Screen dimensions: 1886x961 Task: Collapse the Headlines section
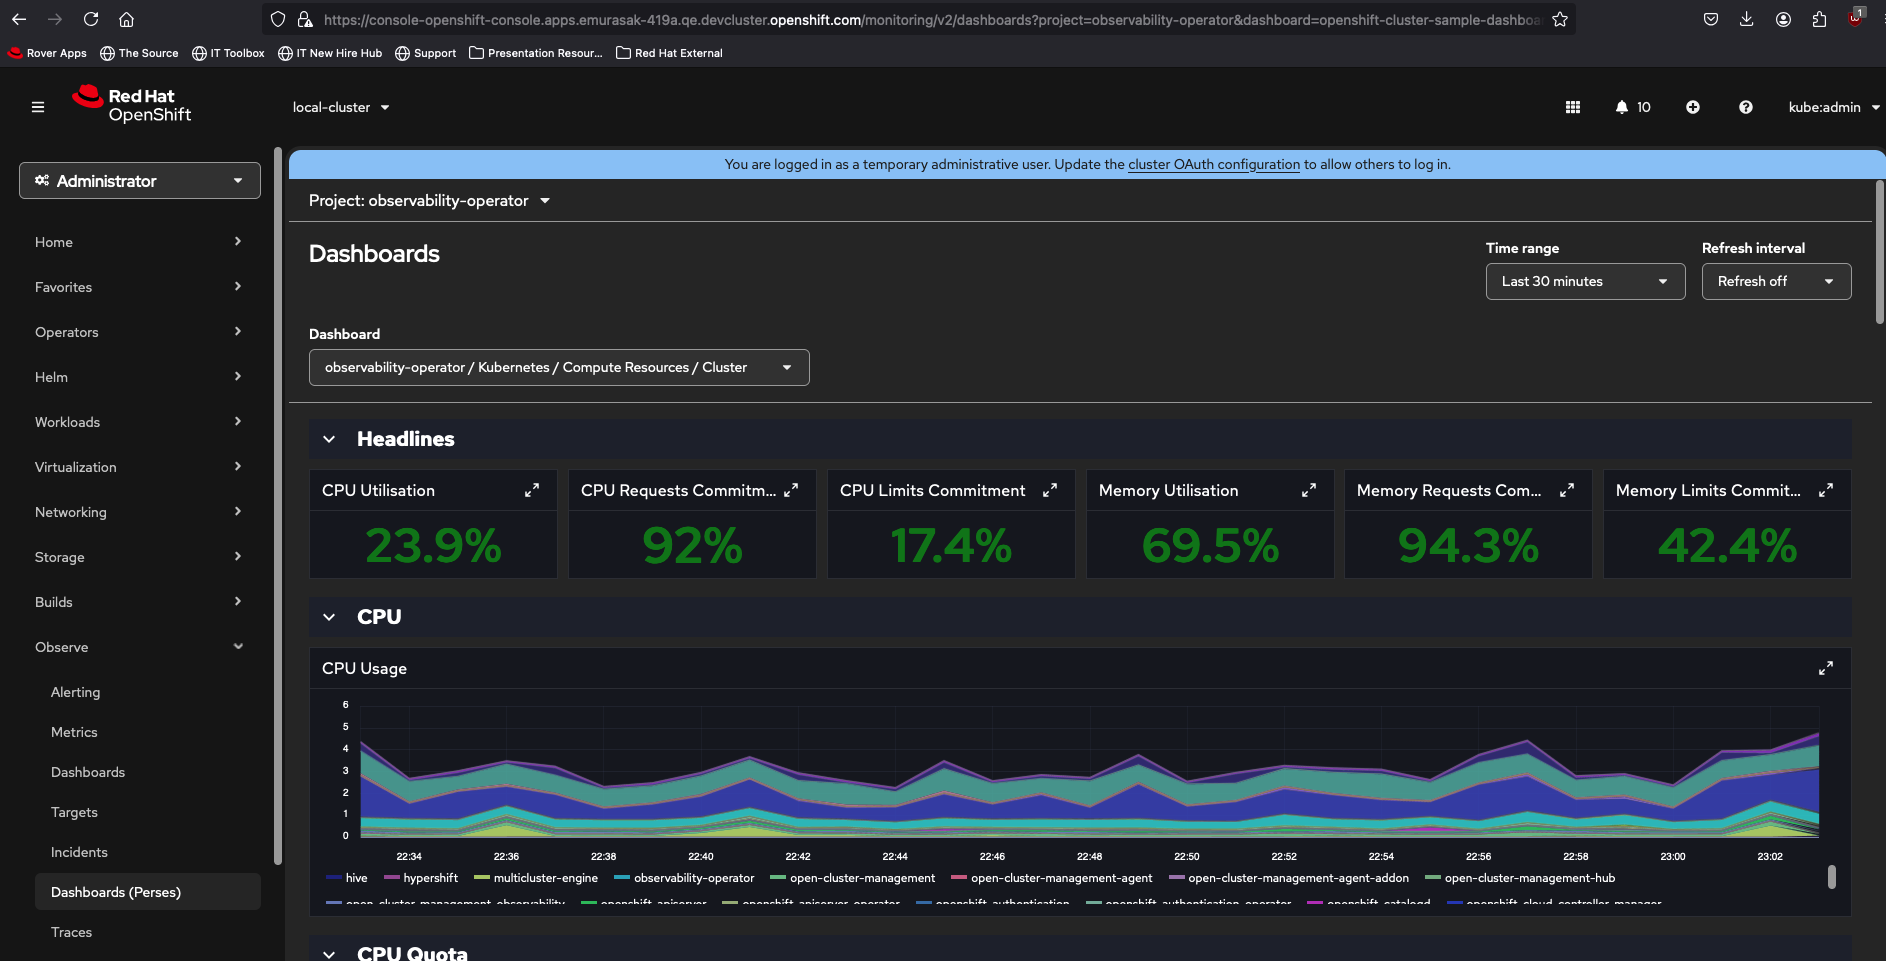point(329,439)
